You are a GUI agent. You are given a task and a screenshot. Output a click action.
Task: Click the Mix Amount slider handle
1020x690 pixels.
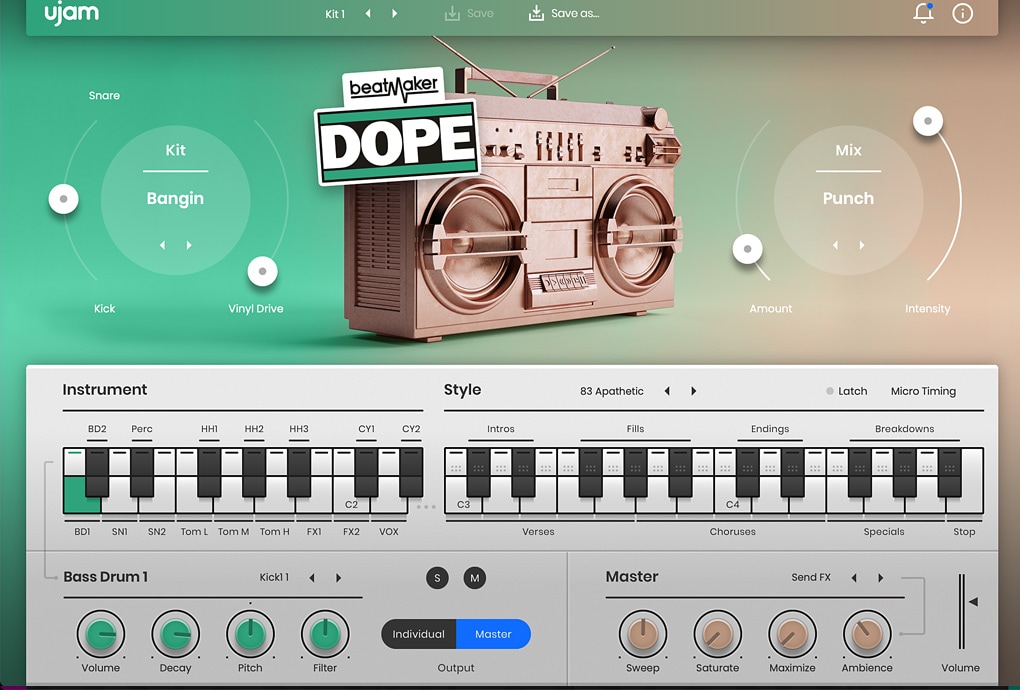tap(747, 249)
